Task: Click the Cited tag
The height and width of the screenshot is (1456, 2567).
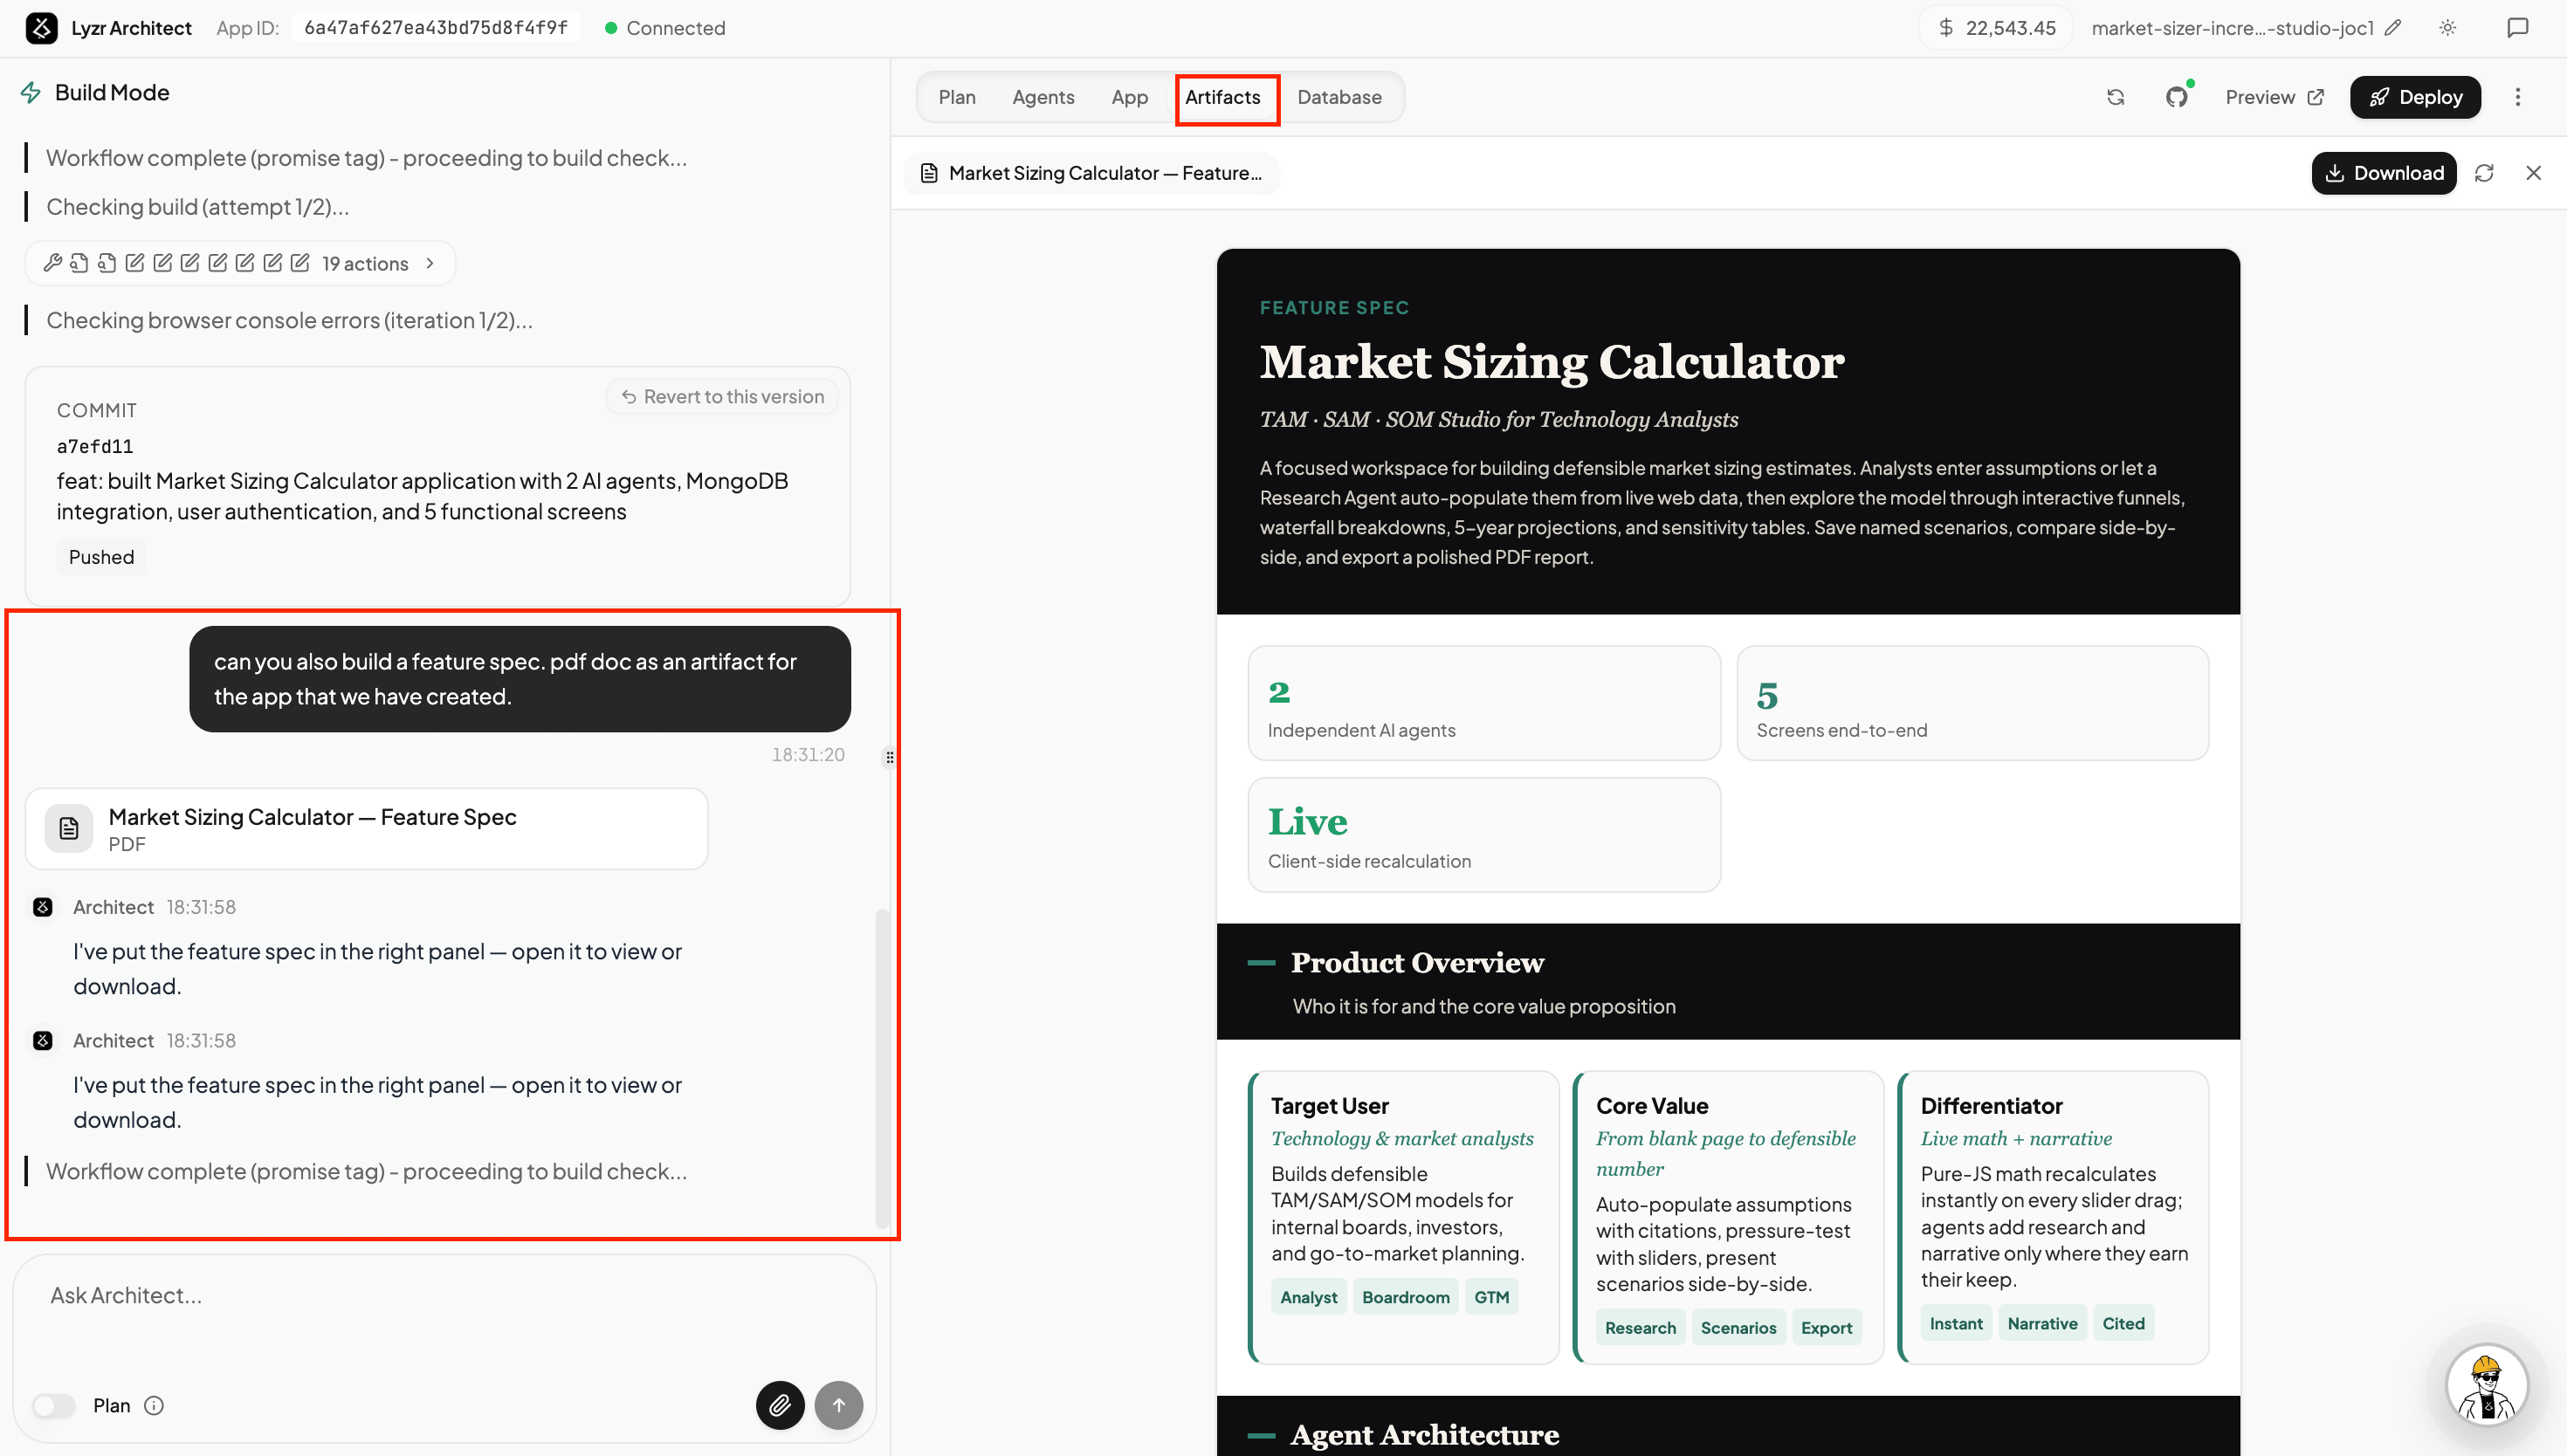Action: [x=2123, y=1324]
